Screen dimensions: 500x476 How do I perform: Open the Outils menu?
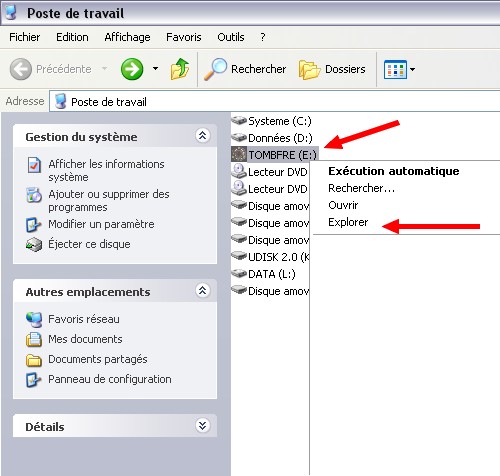[231, 37]
